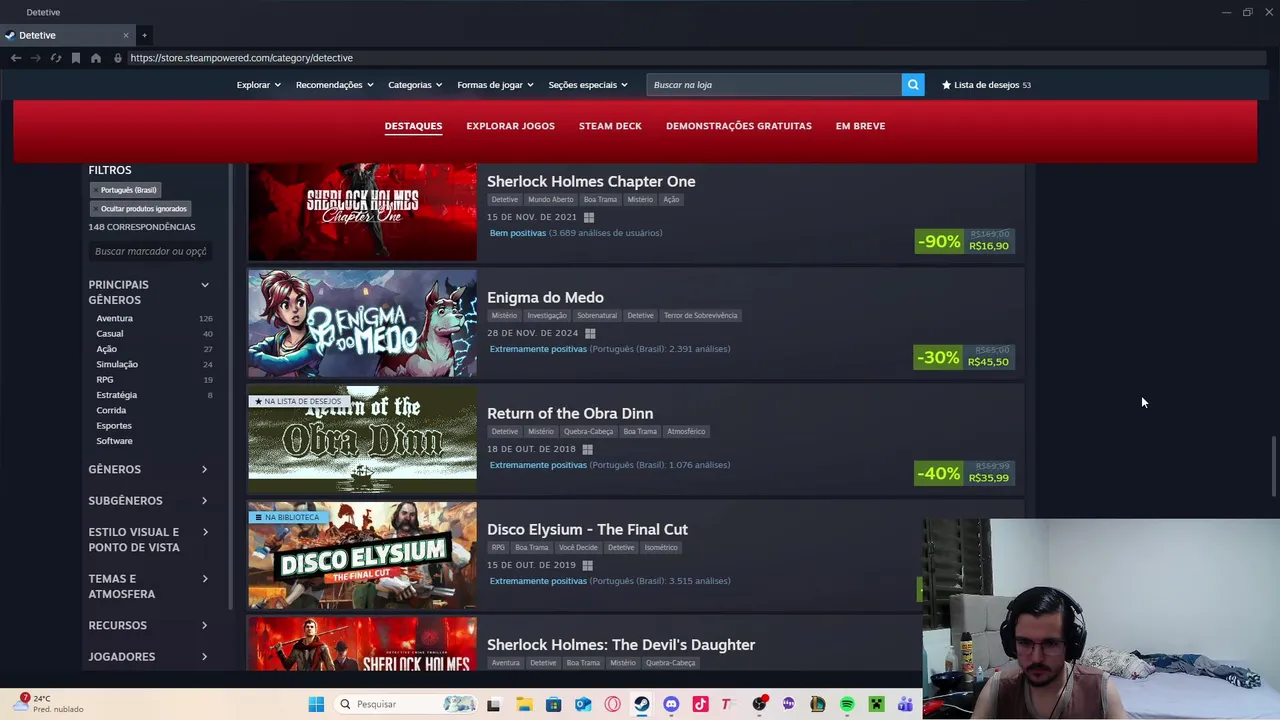Open the Sherlock Holmes Chapter One title
1280x720 pixels.
click(591, 181)
